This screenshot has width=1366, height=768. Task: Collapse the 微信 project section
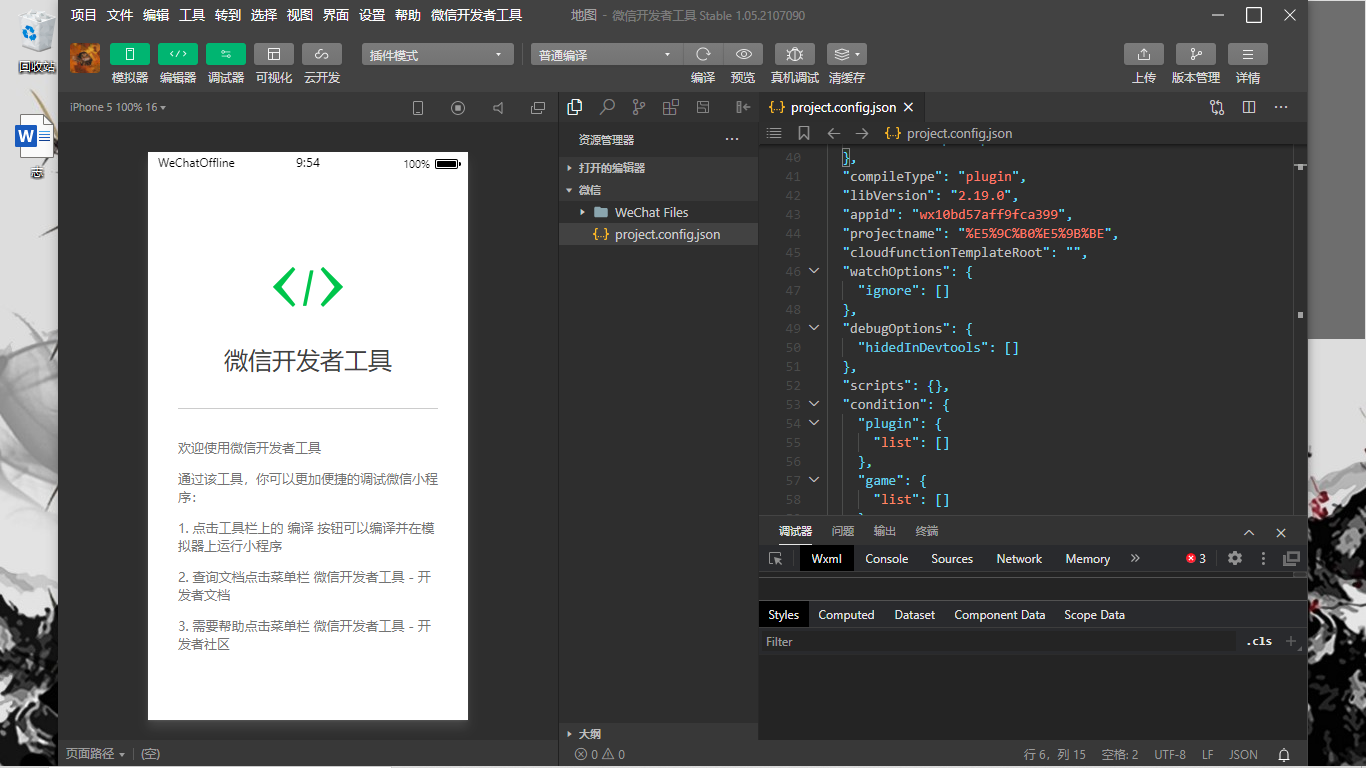tap(659, 190)
